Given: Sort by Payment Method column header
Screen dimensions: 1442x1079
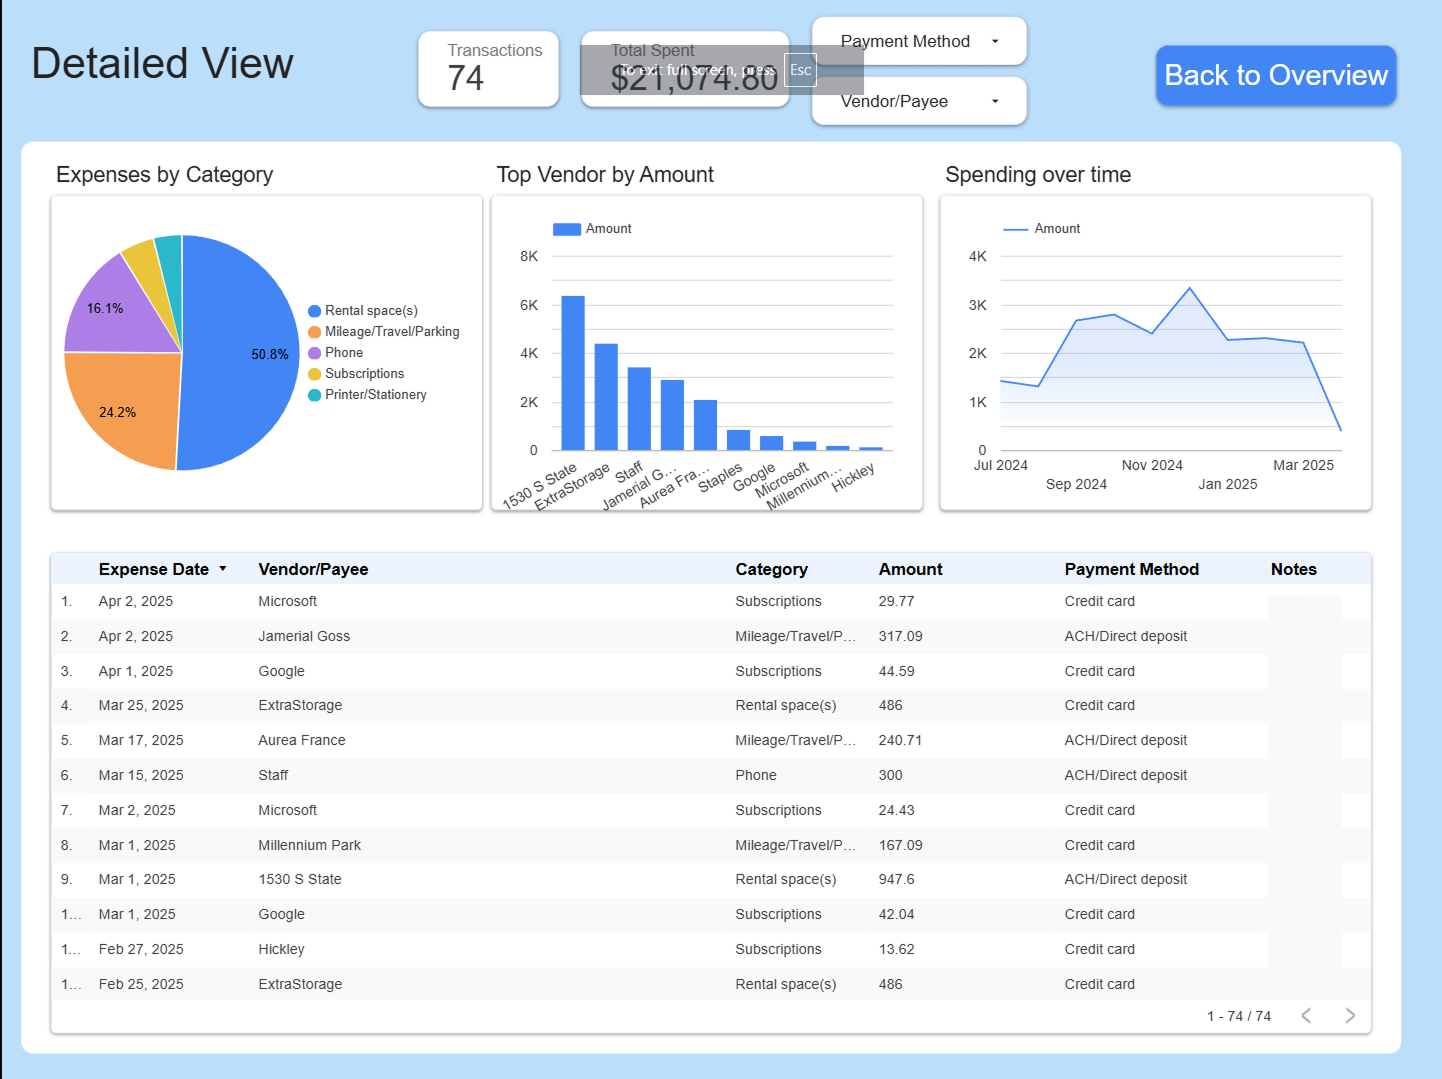Looking at the screenshot, I should point(1131,569).
